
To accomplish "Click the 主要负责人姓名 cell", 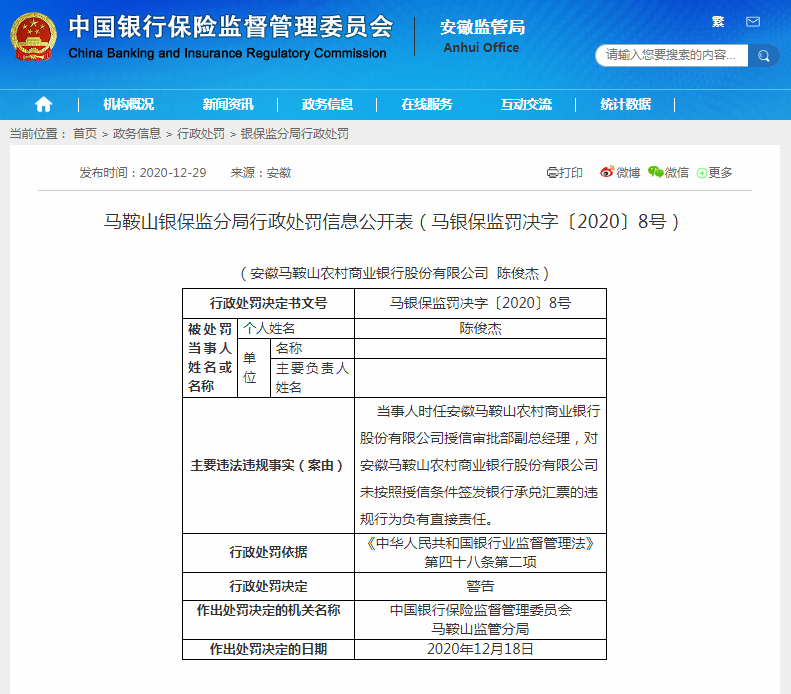I will 312,378.
